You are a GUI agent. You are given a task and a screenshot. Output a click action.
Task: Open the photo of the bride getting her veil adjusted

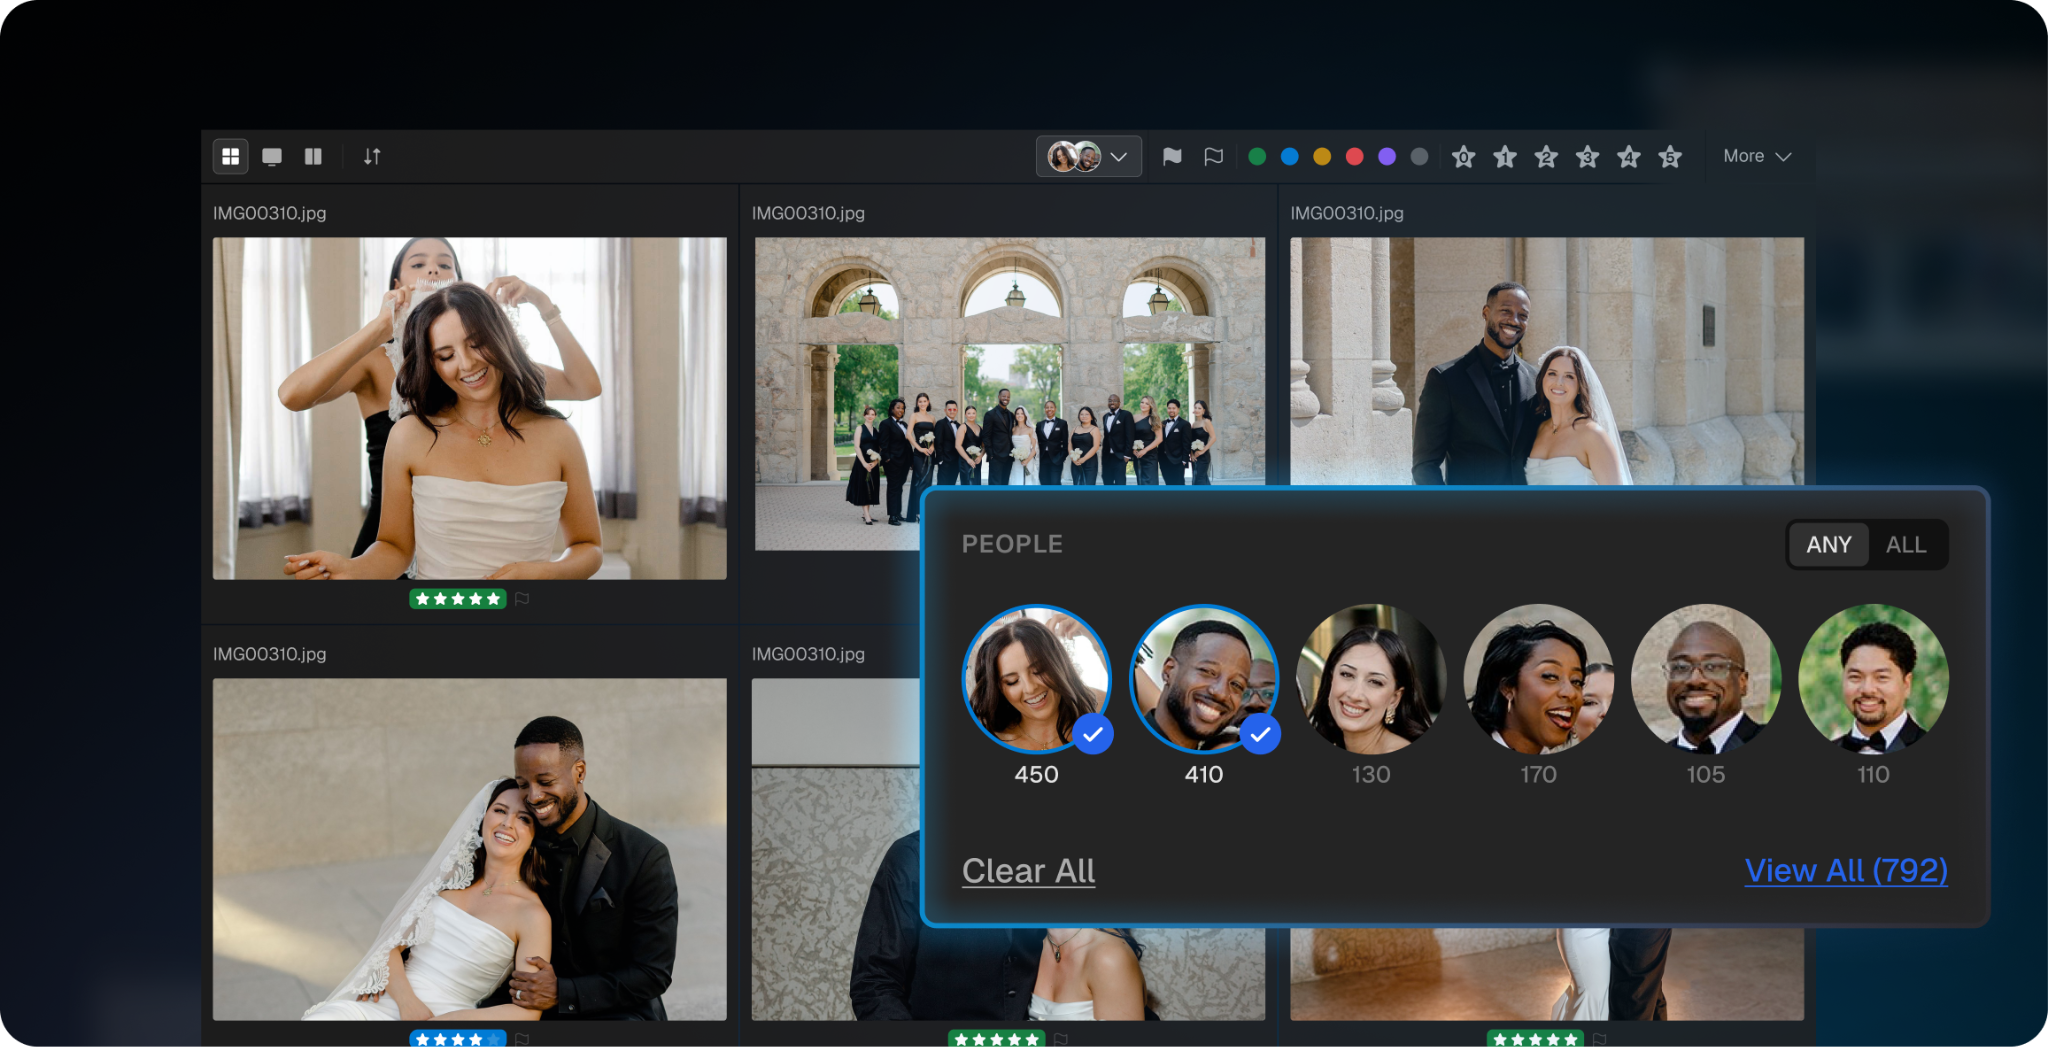pos(470,408)
